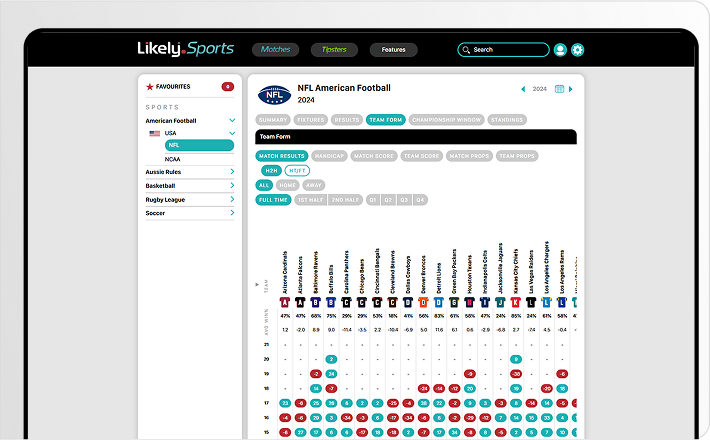Open the settings gear icon
Screen dimensions: 710x440
coord(577,50)
